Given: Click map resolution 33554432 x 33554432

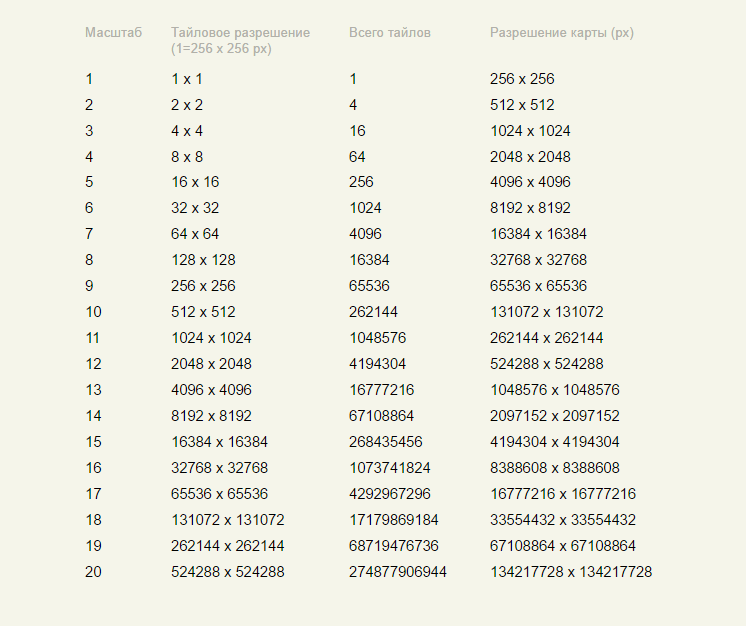Looking at the screenshot, I should [562, 520].
